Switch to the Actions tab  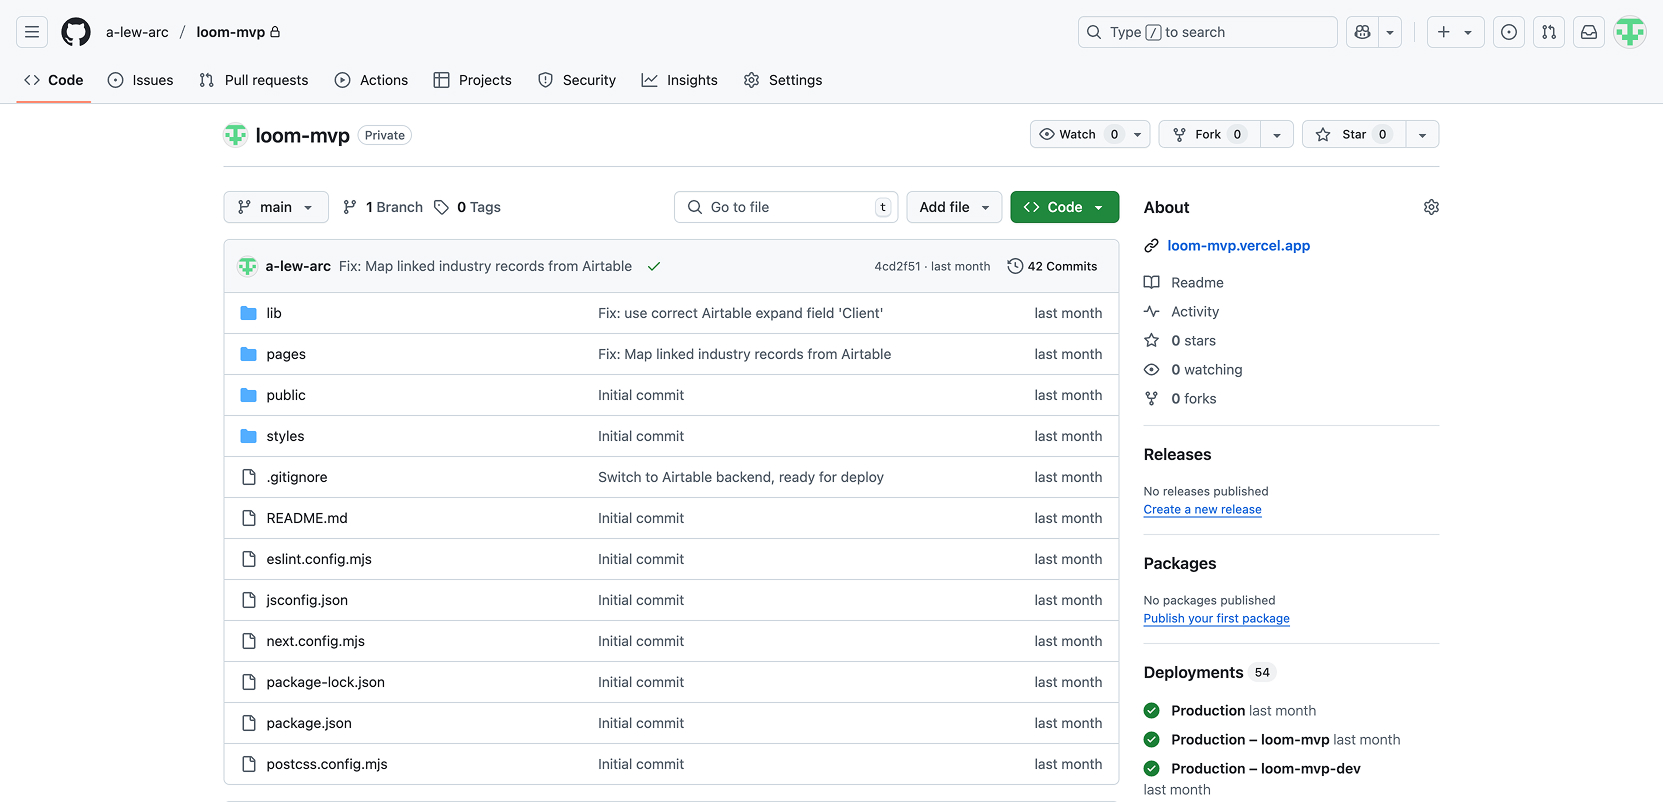(371, 80)
